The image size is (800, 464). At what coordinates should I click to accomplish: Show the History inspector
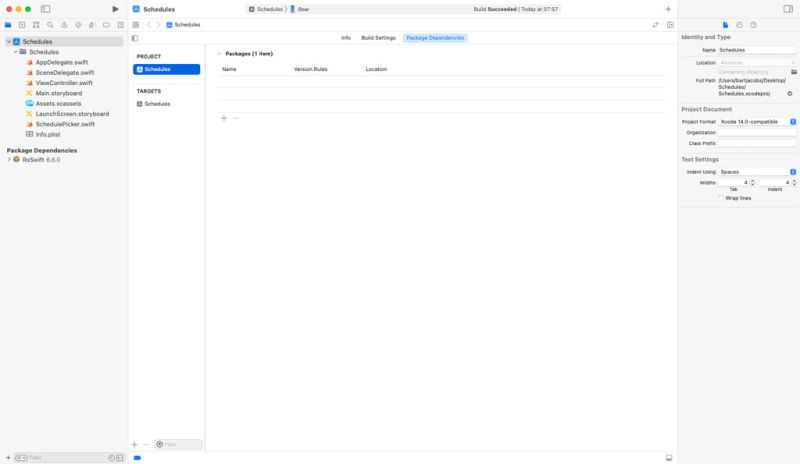pos(739,25)
